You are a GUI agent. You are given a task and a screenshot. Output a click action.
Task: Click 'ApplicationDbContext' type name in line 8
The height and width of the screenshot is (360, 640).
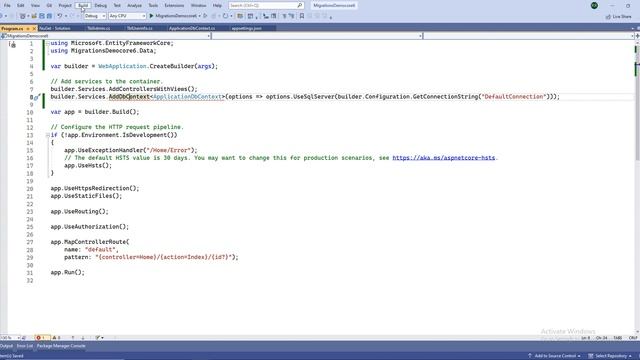point(187,97)
